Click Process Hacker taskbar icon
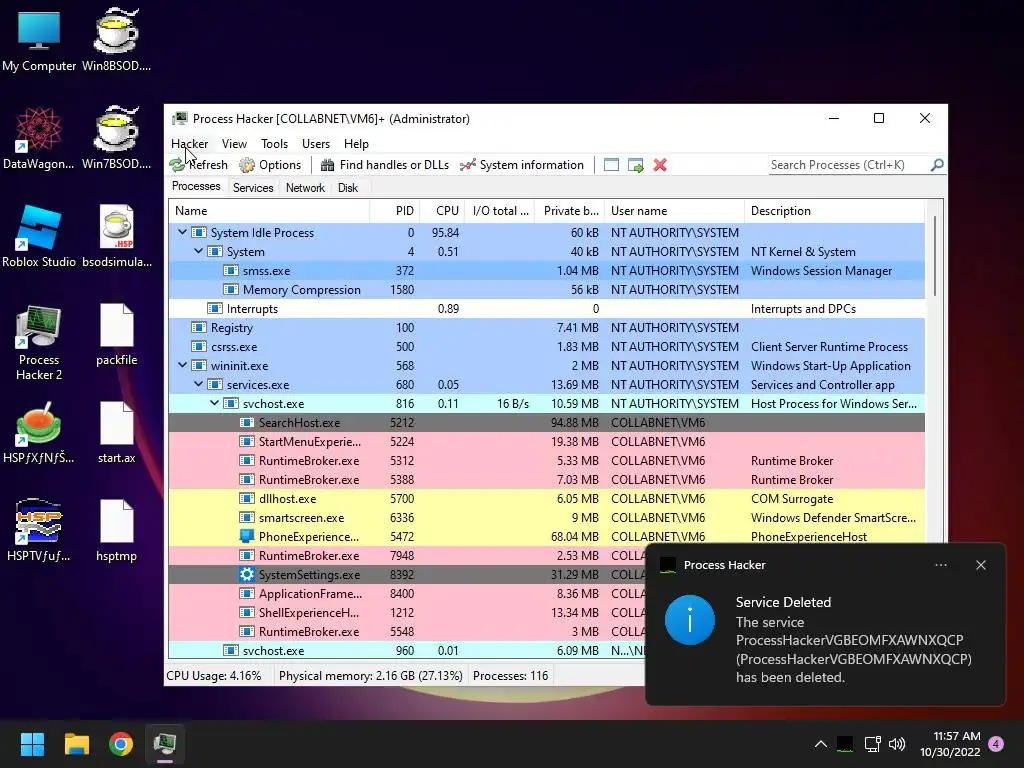 (x=165, y=744)
